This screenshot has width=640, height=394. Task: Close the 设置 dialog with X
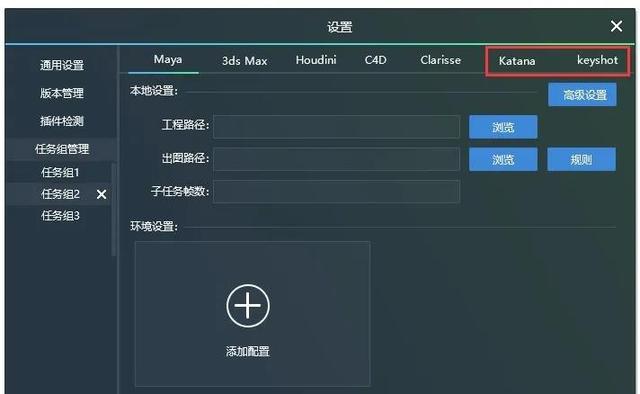616,27
